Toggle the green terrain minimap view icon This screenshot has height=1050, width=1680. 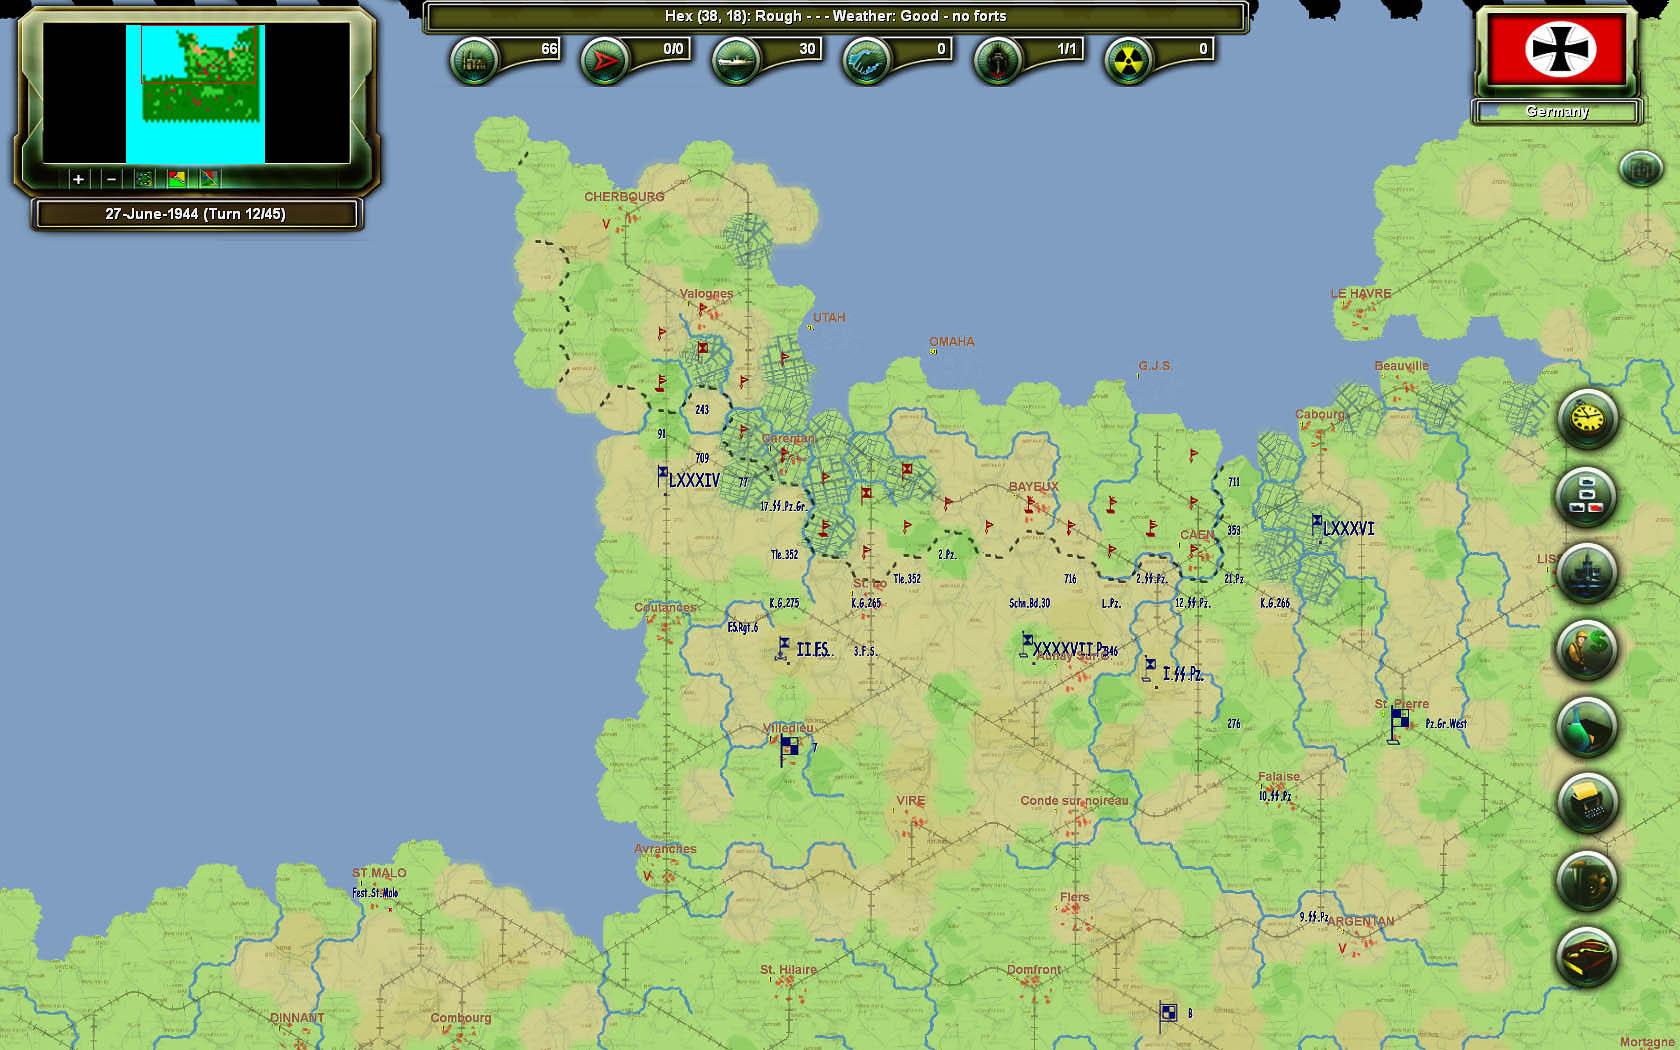click(x=144, y=179)
